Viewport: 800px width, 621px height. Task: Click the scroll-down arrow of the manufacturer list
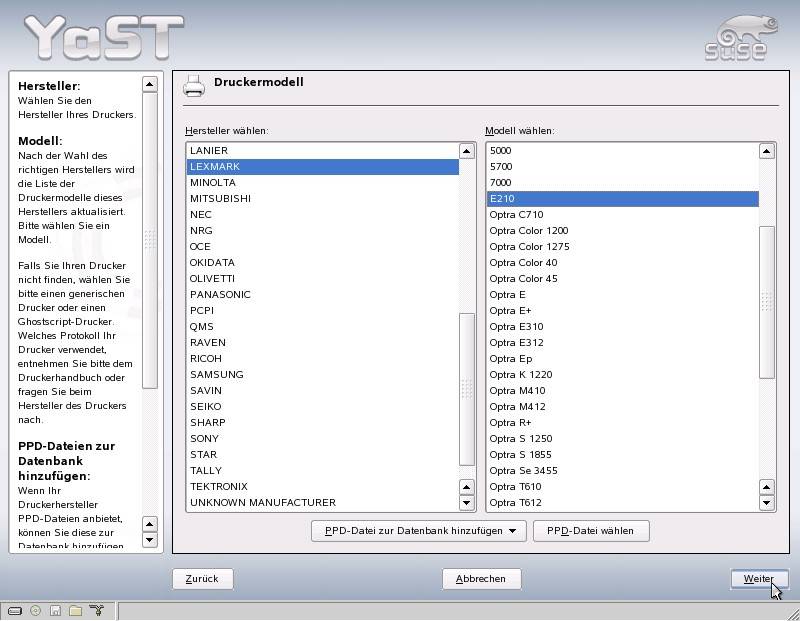pyautogui.click(x=466, y=503)
